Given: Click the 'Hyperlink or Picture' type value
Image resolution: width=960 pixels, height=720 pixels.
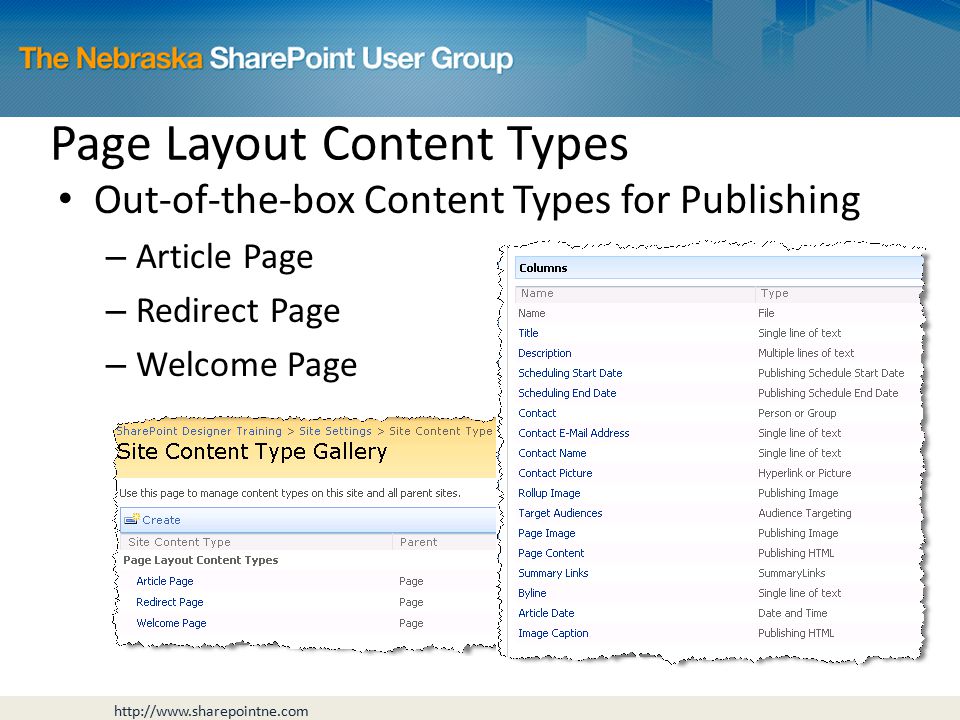Looking at the screenshot, I should pos(804,473).
